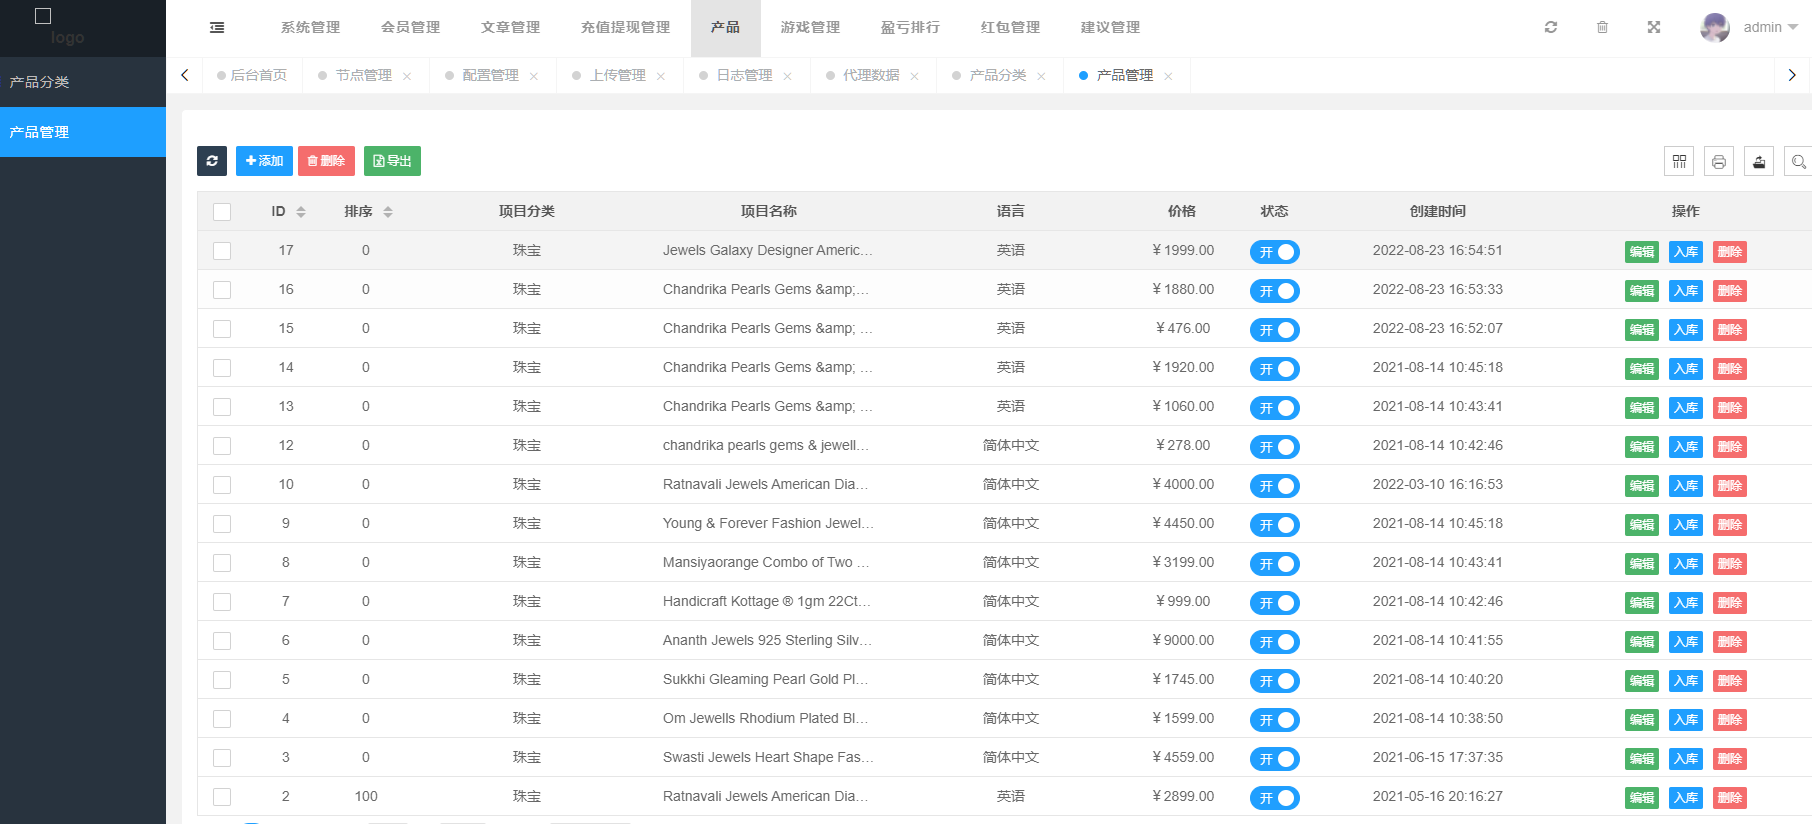Screen dimensions: 1812x824
Task: Tick the checkbox for product ID 17
Action: pyautogui.click(x=222, y=251)
